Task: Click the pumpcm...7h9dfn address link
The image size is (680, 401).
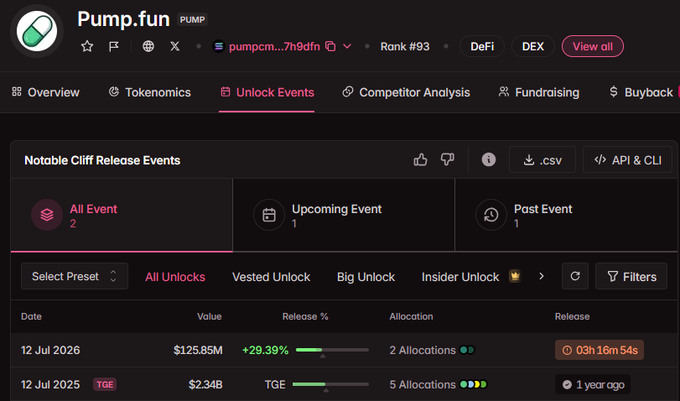Action: click(x=274, y=46)
